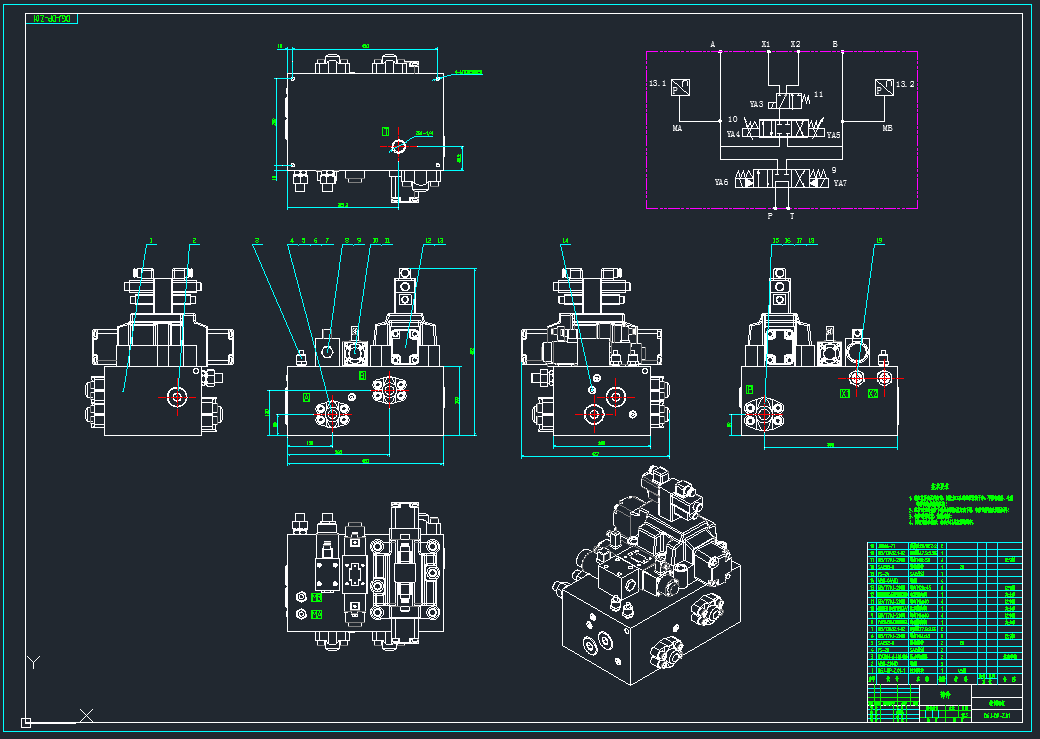Click item number 9 in the schematic
This screenshot has width=1040, height=739.
point(834,170)
